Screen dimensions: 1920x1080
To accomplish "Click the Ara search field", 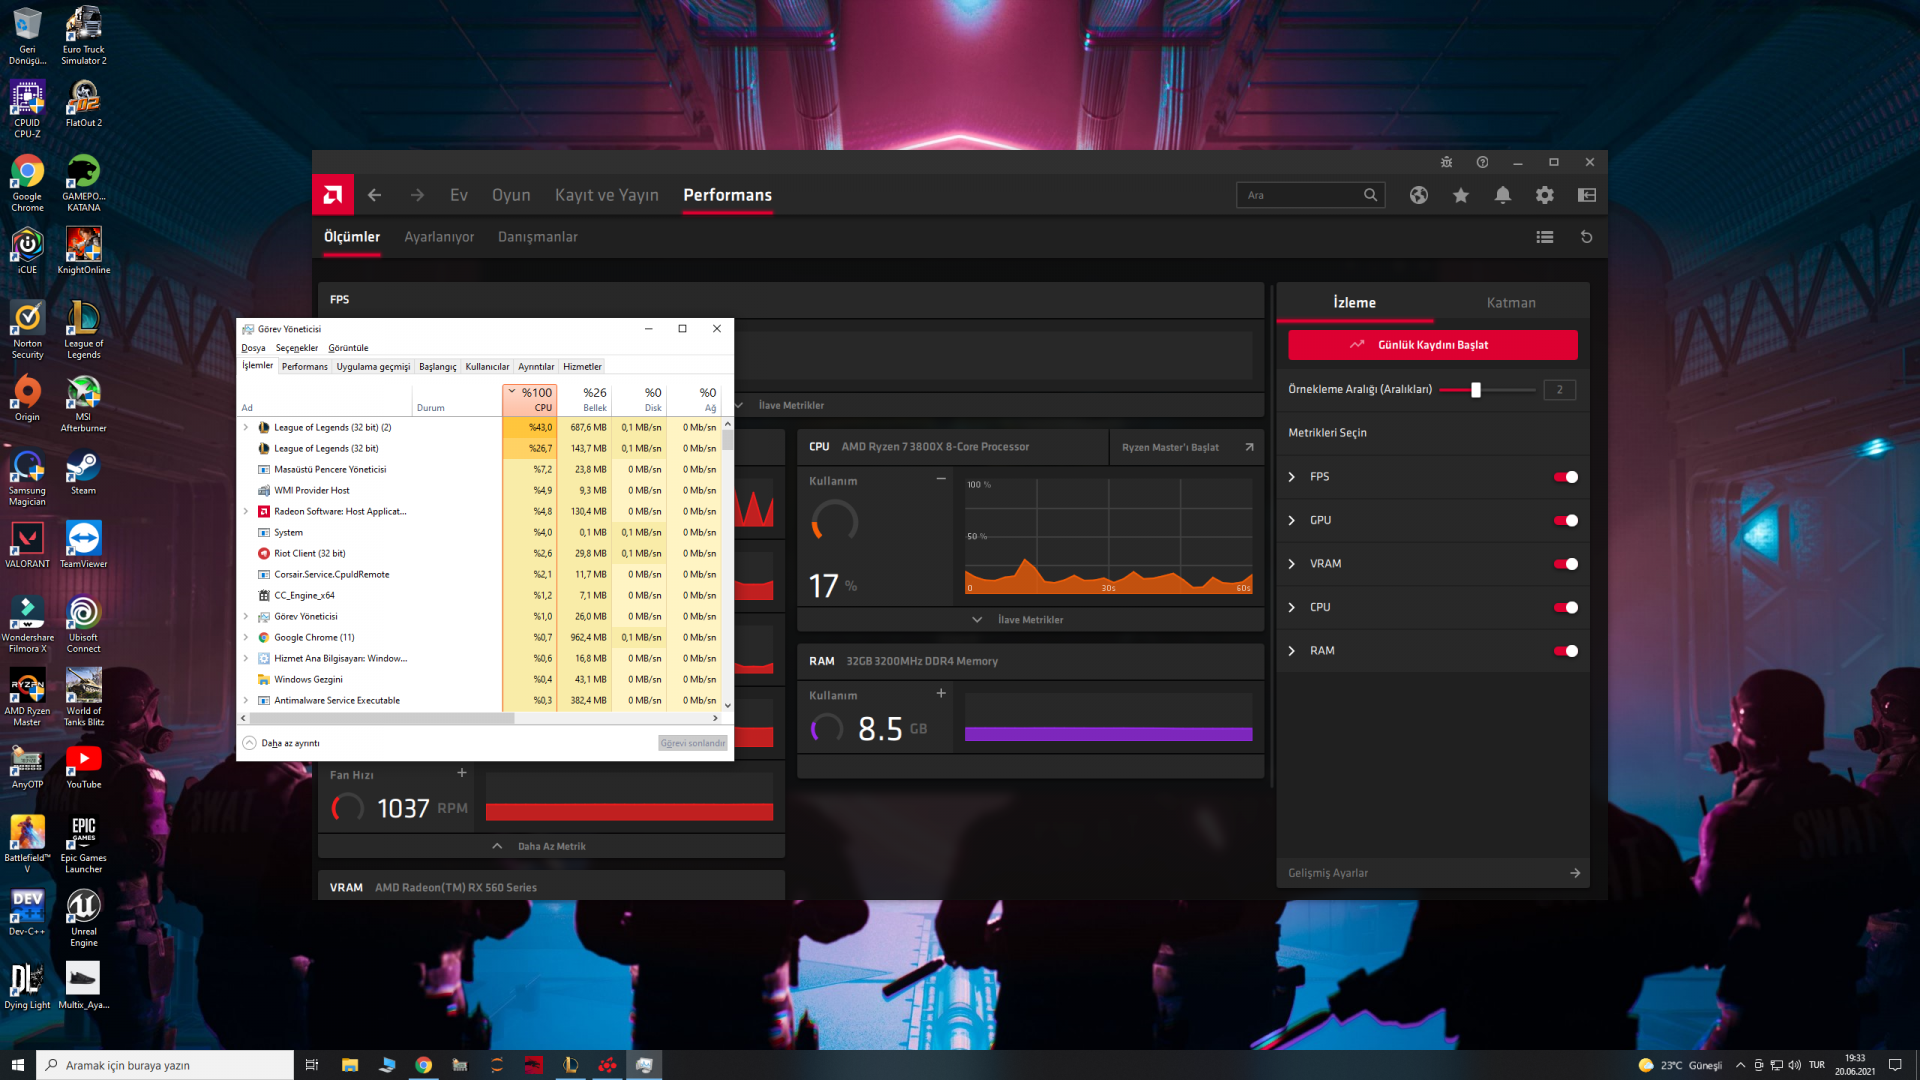I will 1300,195.
